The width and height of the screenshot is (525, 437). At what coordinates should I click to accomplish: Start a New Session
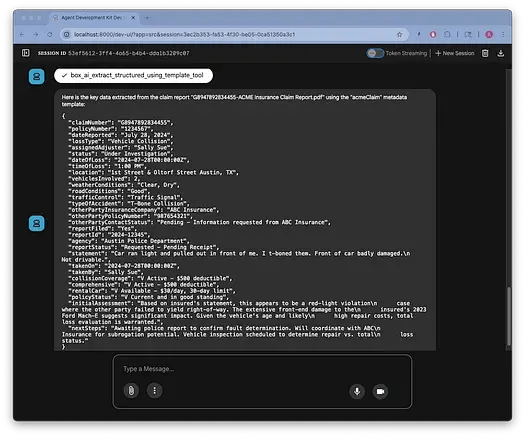click(x=455, y=53)
